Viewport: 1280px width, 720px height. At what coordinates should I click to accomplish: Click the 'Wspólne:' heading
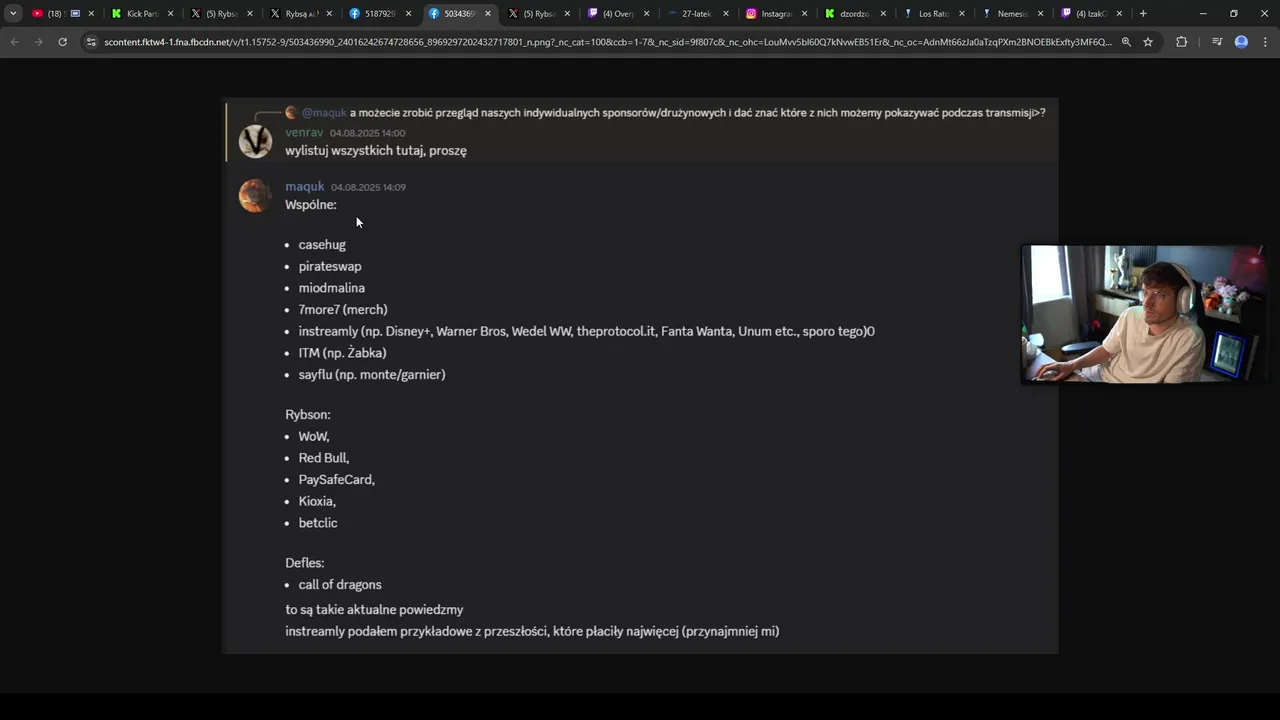(x=311, y=205)
